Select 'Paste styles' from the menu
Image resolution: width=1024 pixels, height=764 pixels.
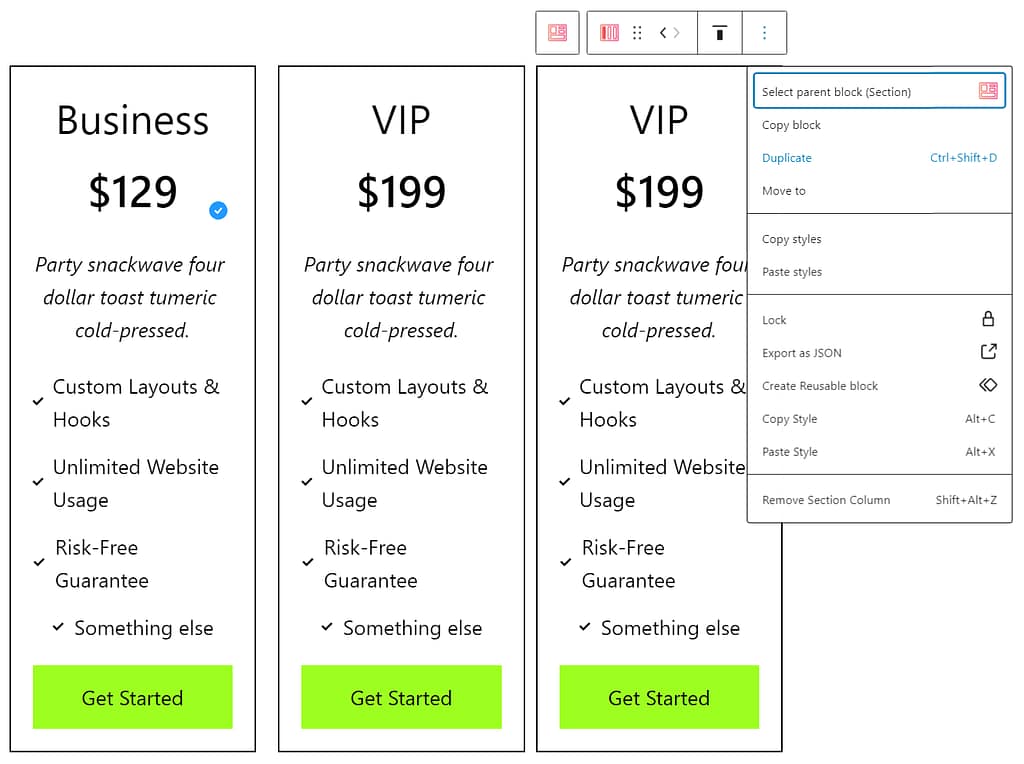[789, 271]
